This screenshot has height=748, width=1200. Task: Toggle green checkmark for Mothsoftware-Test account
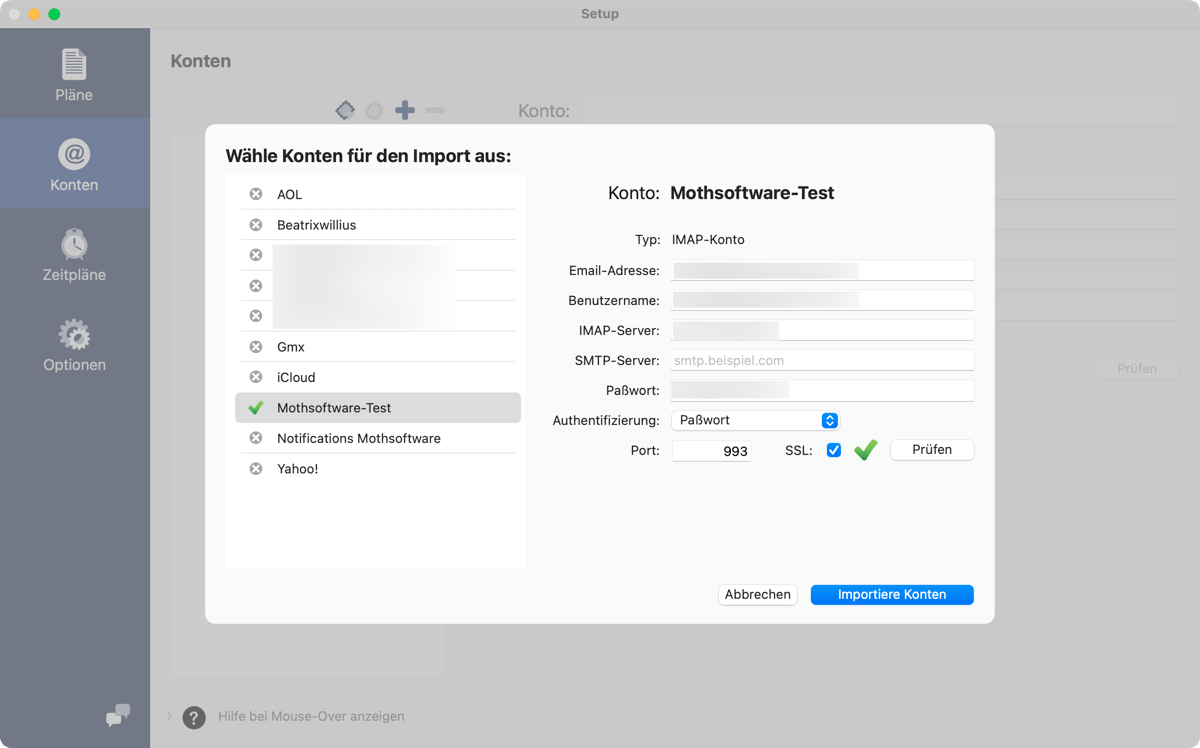(x=256, y=408)
